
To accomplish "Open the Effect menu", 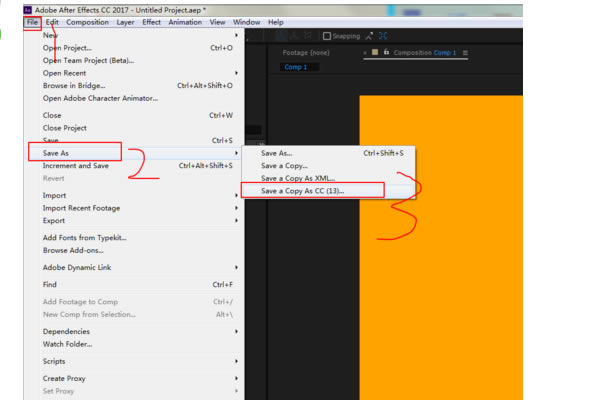I will (152, 22).
